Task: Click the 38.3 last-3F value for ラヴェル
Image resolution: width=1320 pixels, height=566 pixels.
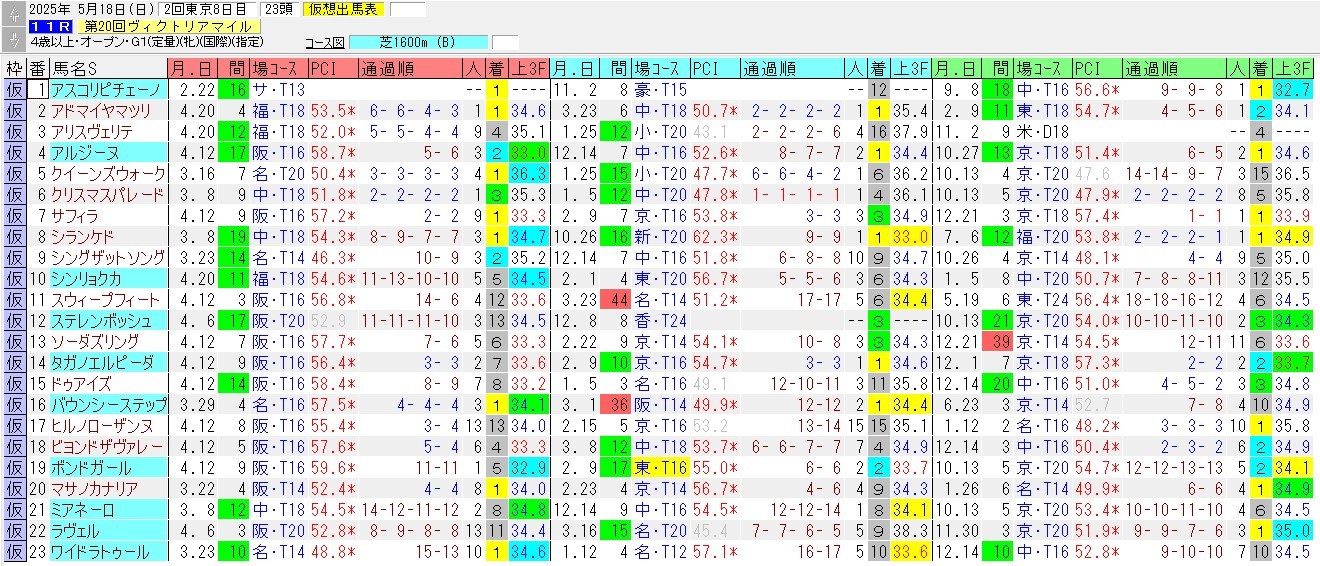Action: coord(910,530)
